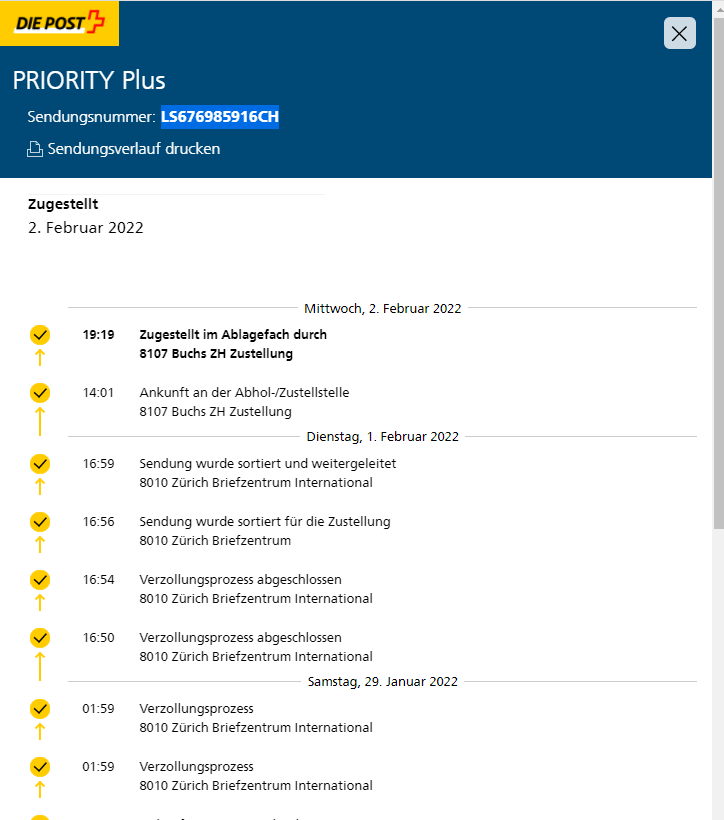Click the up arrow below 14:01 checkmark
This screenshot has height=820, width=724.
pyautogui.click(x=40, y=422)
